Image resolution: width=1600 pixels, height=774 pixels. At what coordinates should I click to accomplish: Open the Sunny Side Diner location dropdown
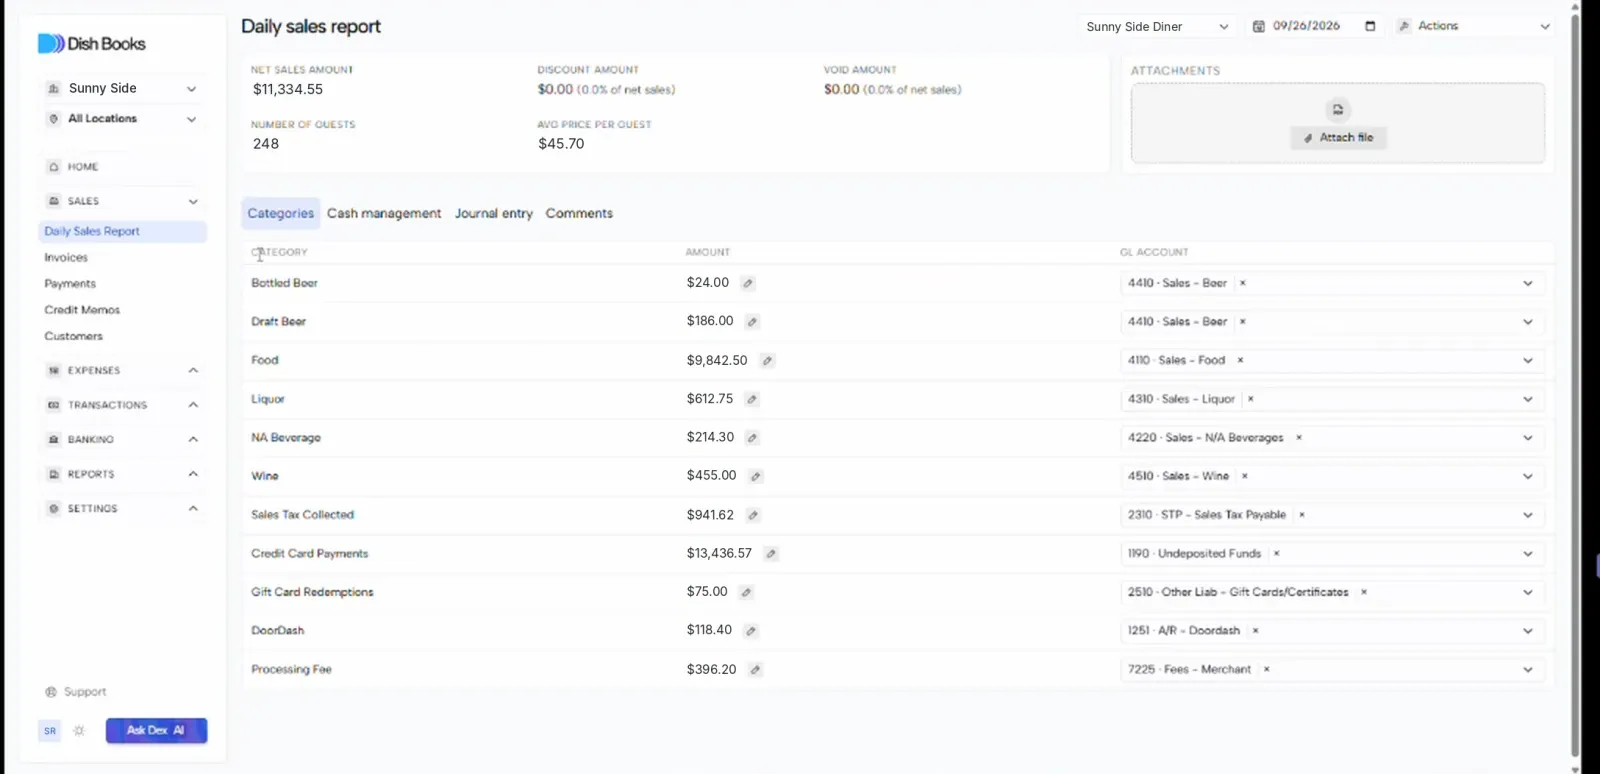coord(1157,27)
